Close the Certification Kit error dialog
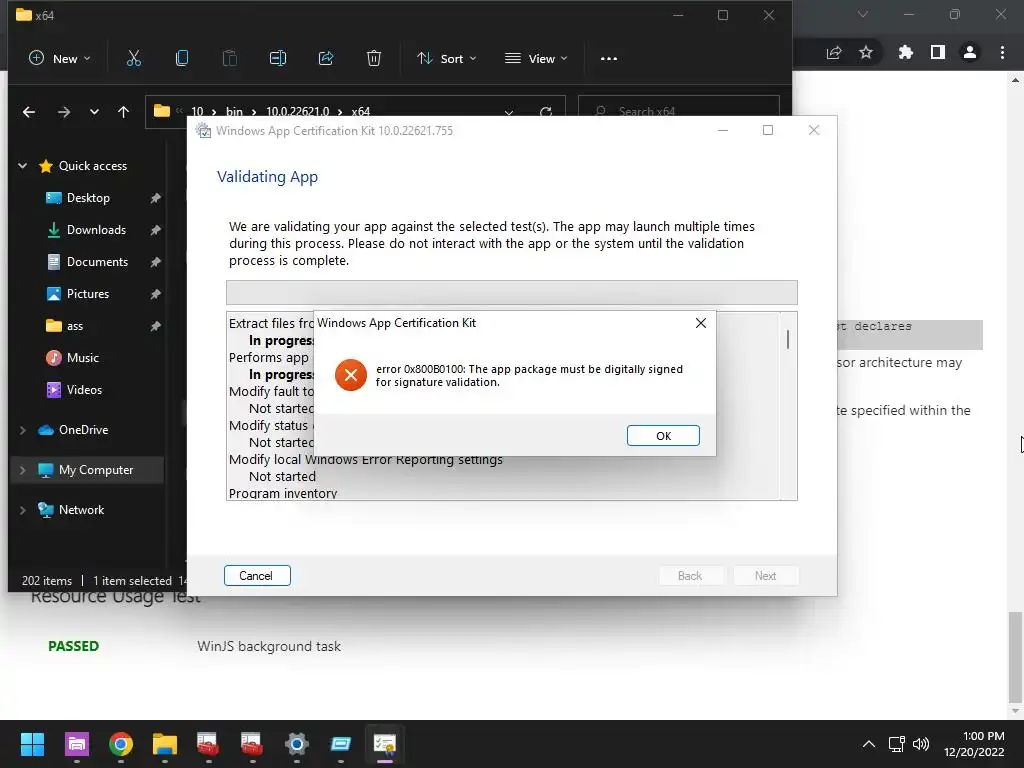The width and height of the screenshot is (1024, 768). [701, 323]
